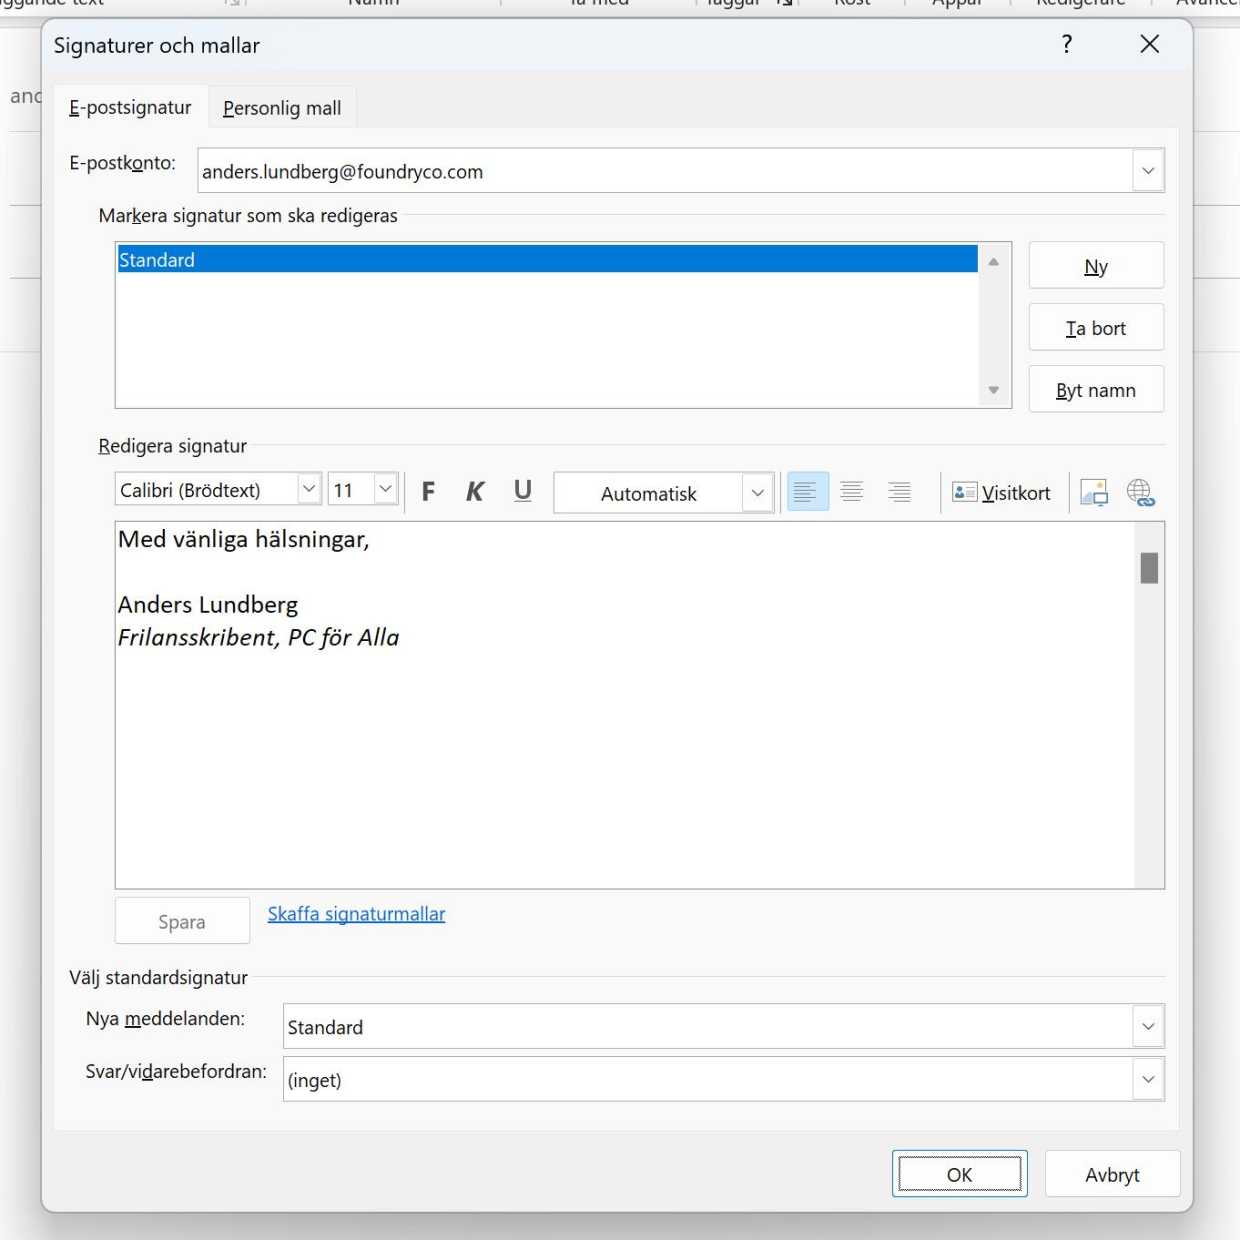
Task: Open Skaffa signaturmallar link
Action: click(x=356, y=913)
